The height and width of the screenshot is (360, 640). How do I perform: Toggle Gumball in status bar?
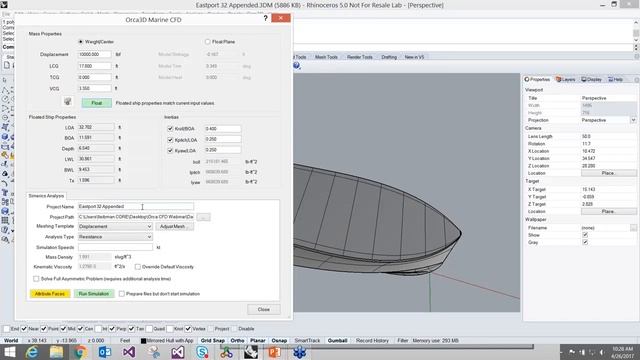click(x=338, y=340)
